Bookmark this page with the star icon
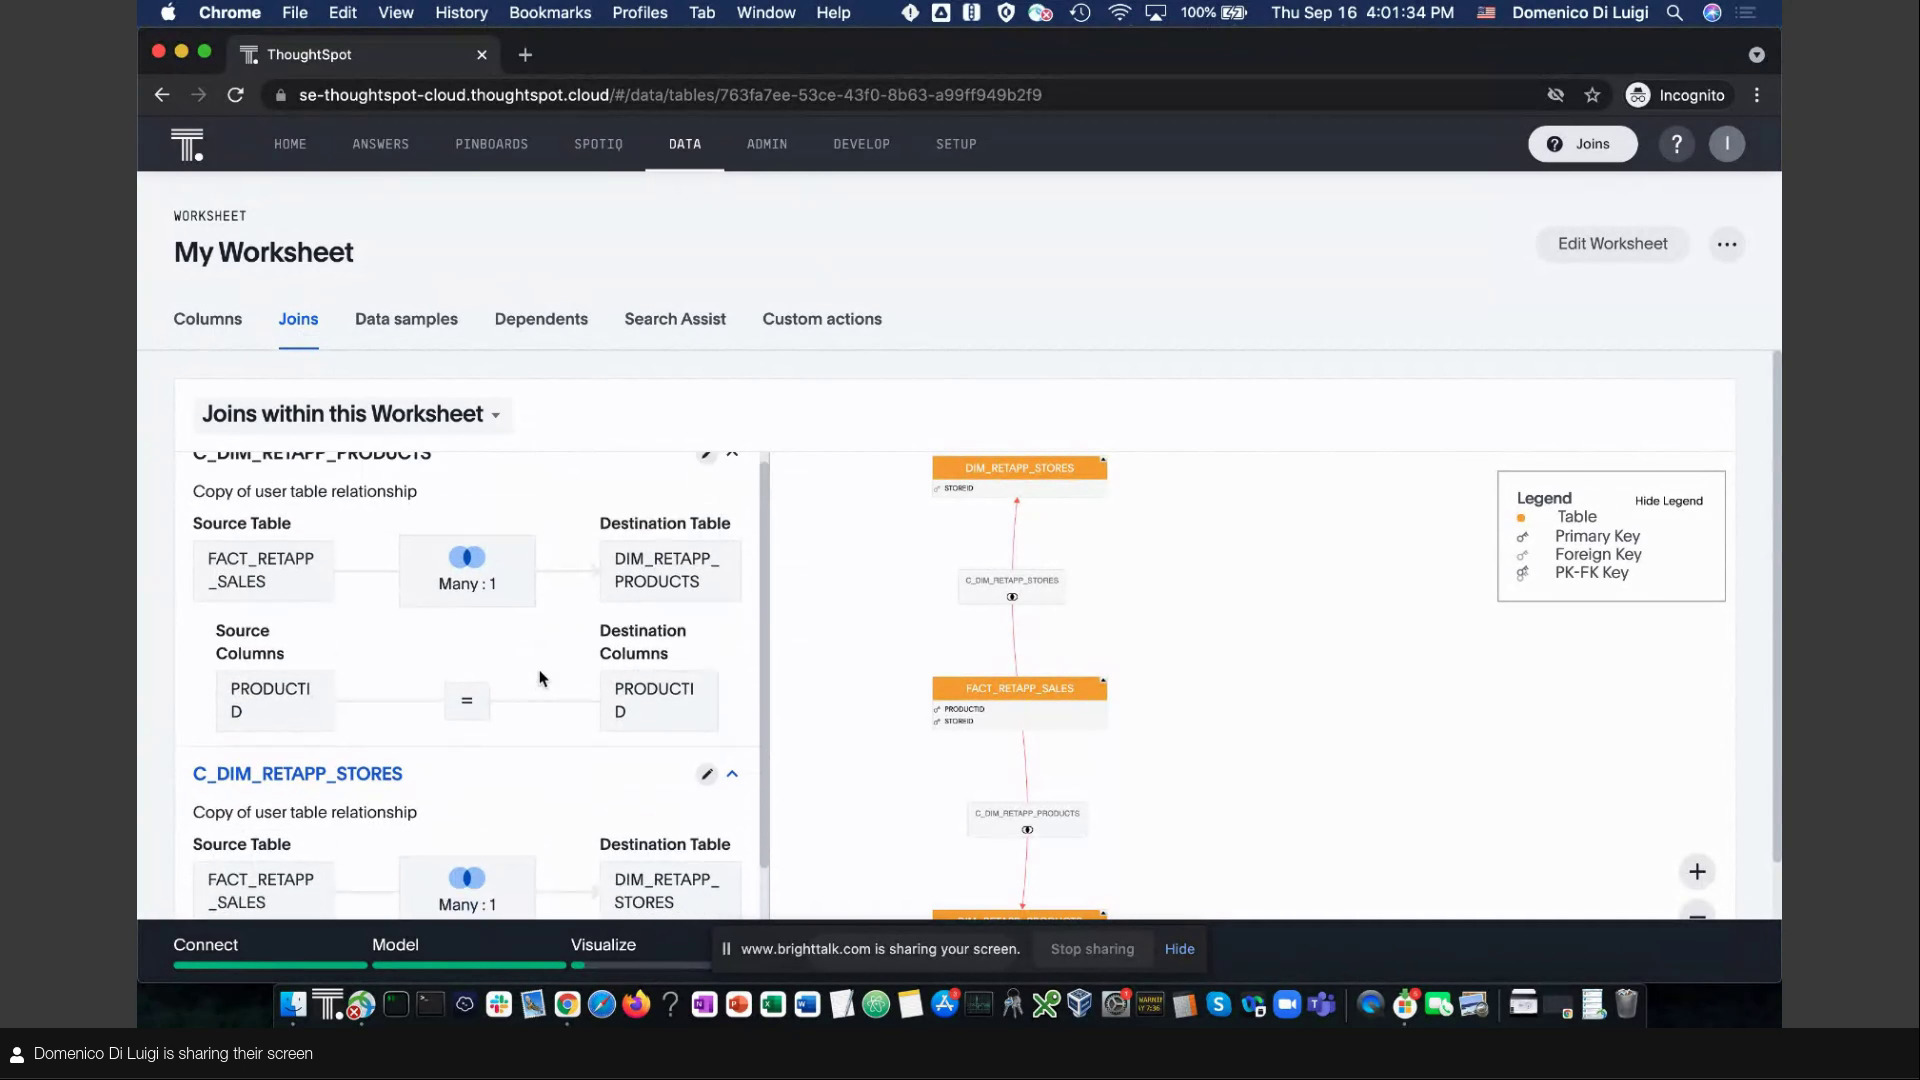 click(1592, 95)
